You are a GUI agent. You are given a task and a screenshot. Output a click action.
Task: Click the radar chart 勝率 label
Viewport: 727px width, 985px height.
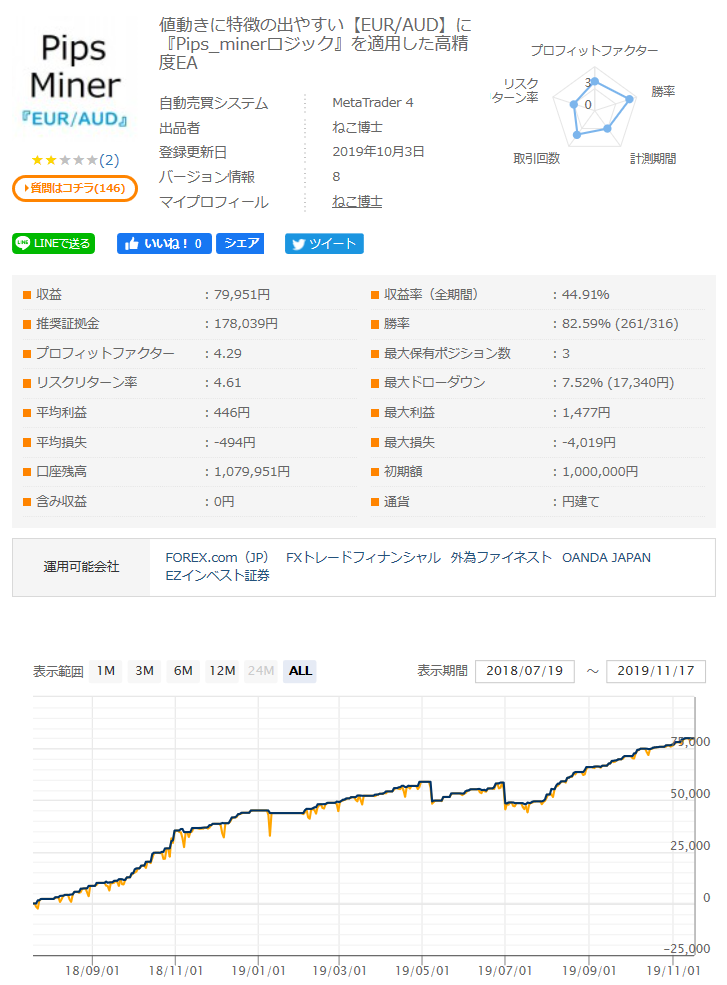point(663,92)
